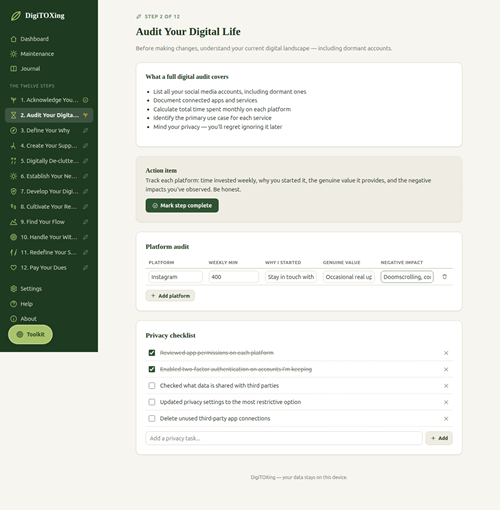Viewport: 500px width, 510px height.
Task: Add a new platform row
Action: (x=170, y=296)
